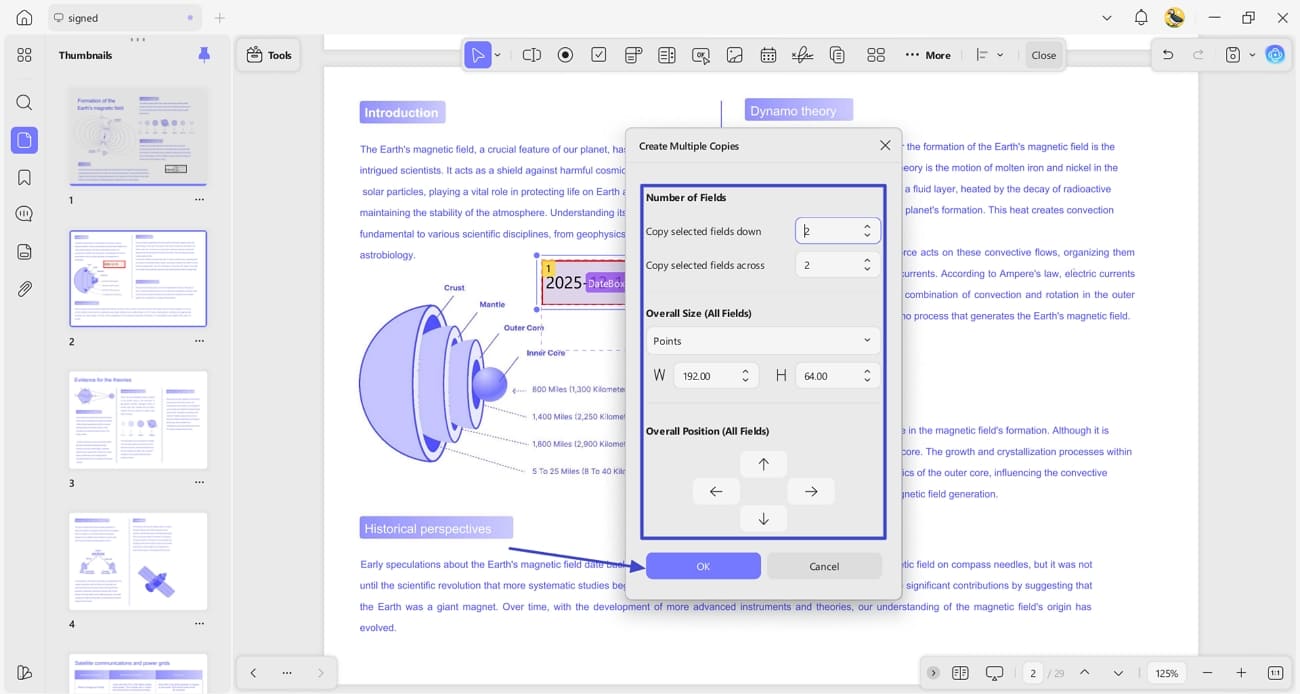Click the save icon
This screenshot has height=694, width=1300.
[x=1233, y=55]
